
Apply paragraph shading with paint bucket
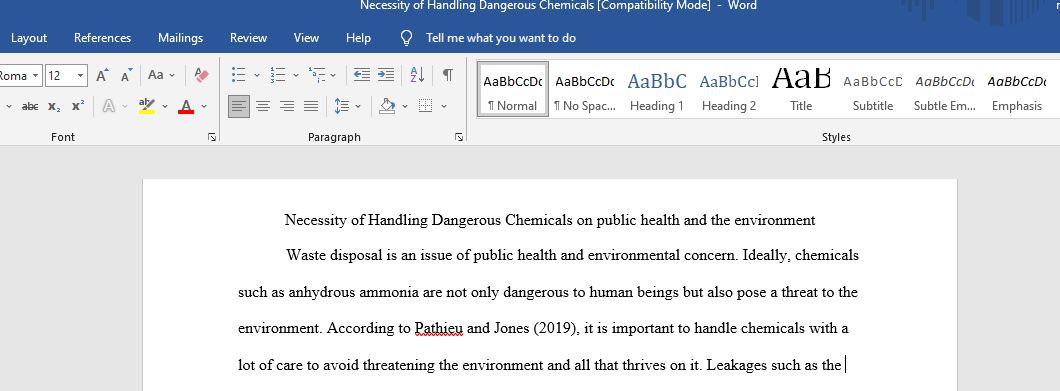click(387, 106)
